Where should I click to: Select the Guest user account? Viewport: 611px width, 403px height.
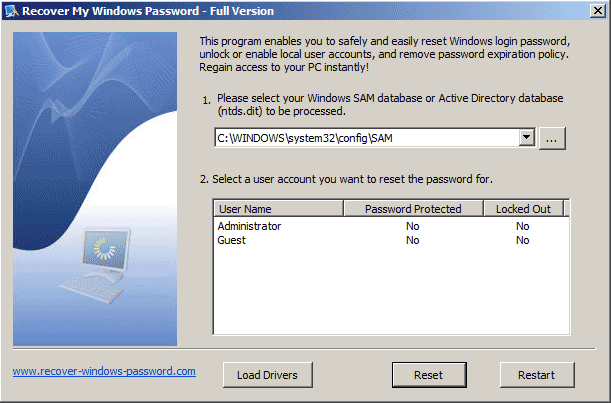(x=232, y=241)
